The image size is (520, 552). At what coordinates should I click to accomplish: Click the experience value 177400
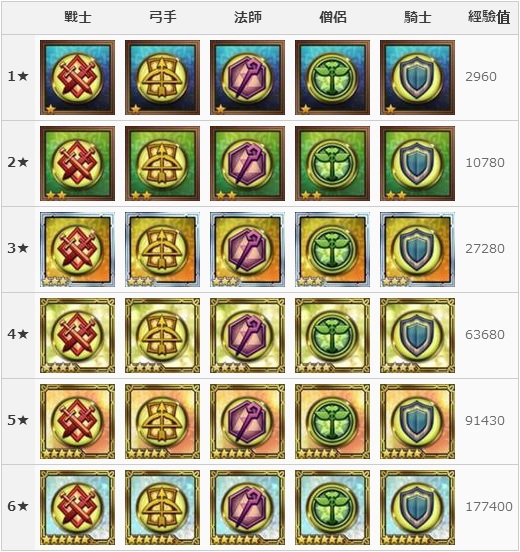click(x=489, y=507)
